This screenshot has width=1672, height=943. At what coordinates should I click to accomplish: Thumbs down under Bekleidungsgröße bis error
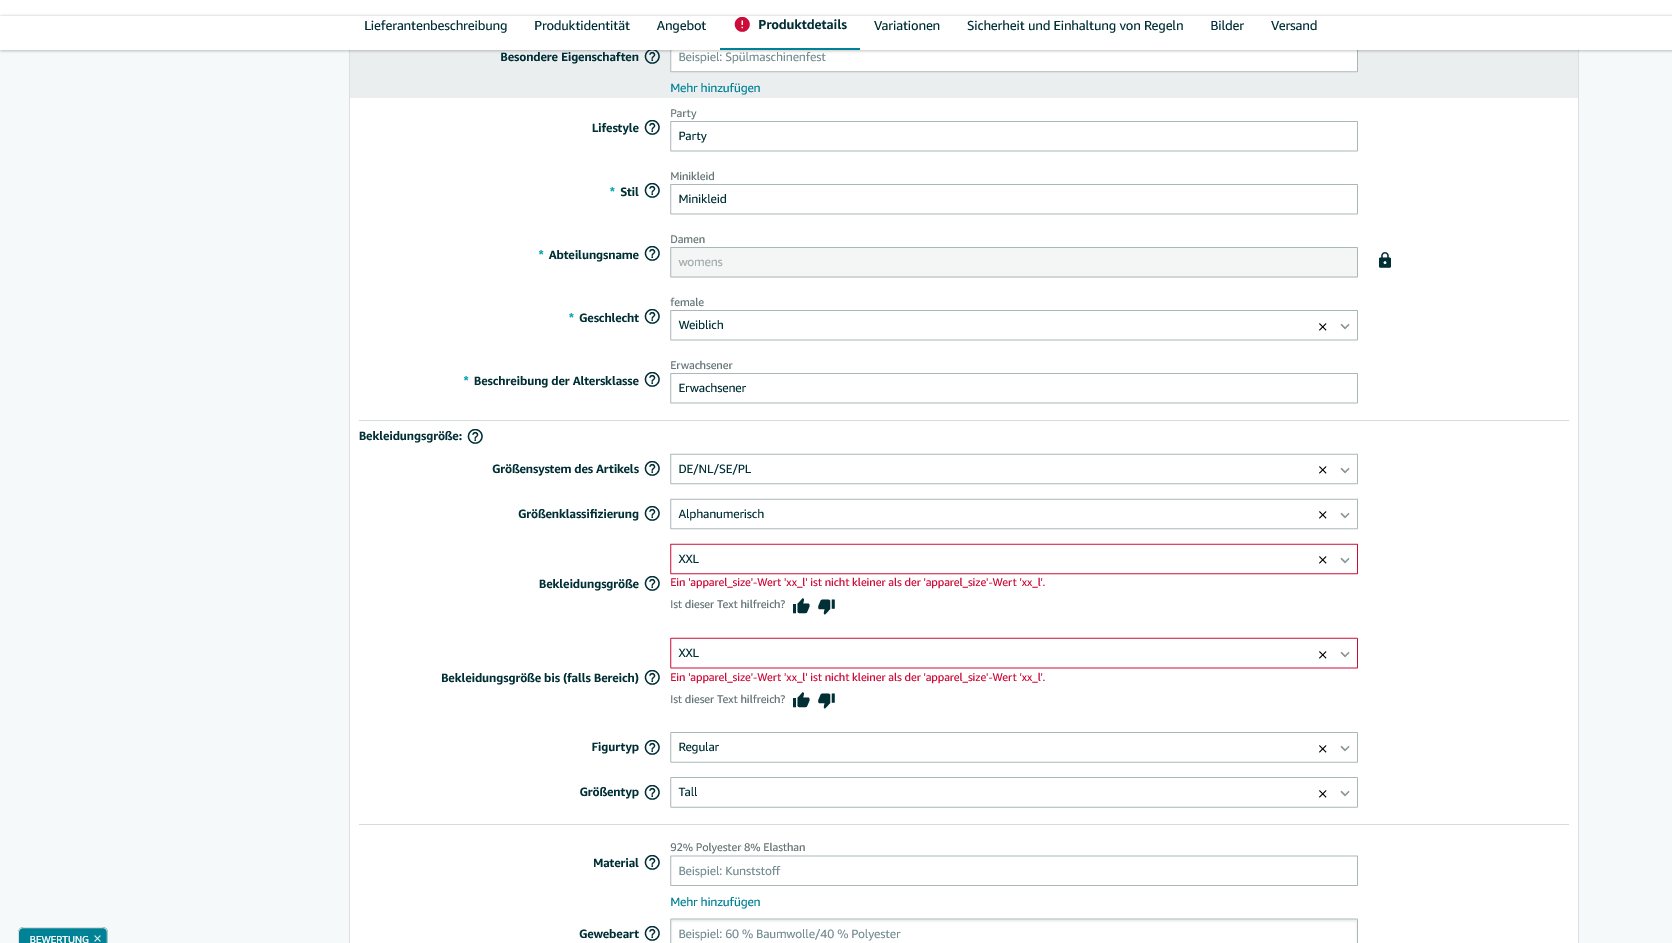(826, 700)
